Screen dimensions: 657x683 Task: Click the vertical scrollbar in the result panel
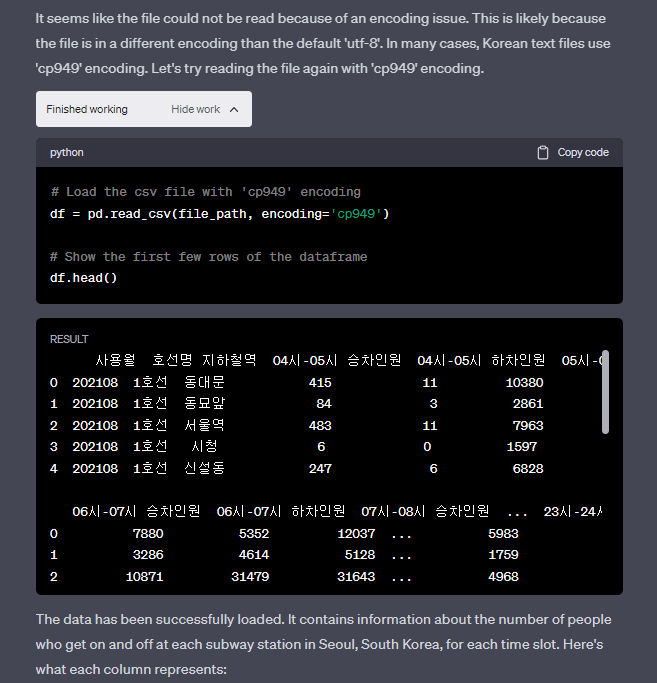pyautogui.click(x=604, y=391)
